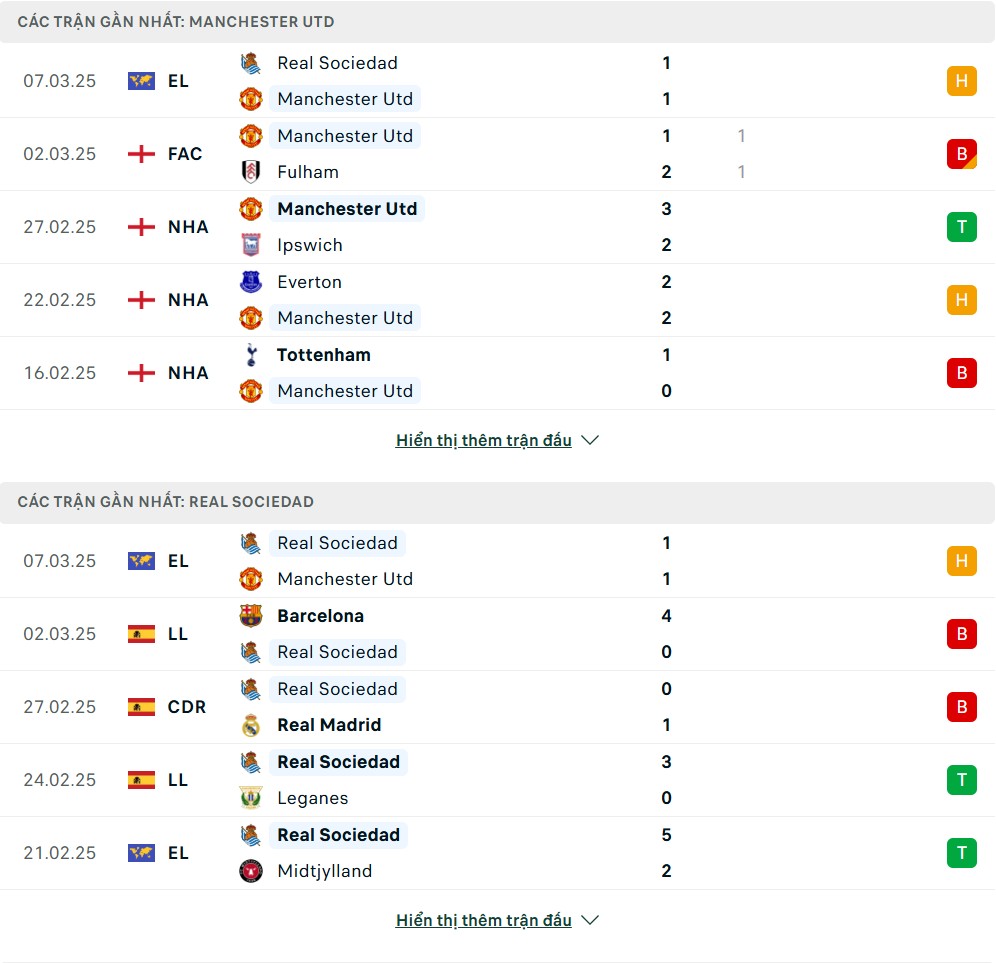The width and height of the screenshot is (996, 963).
Task: Click the red B badge for Tottenham match
Action: 962,373
